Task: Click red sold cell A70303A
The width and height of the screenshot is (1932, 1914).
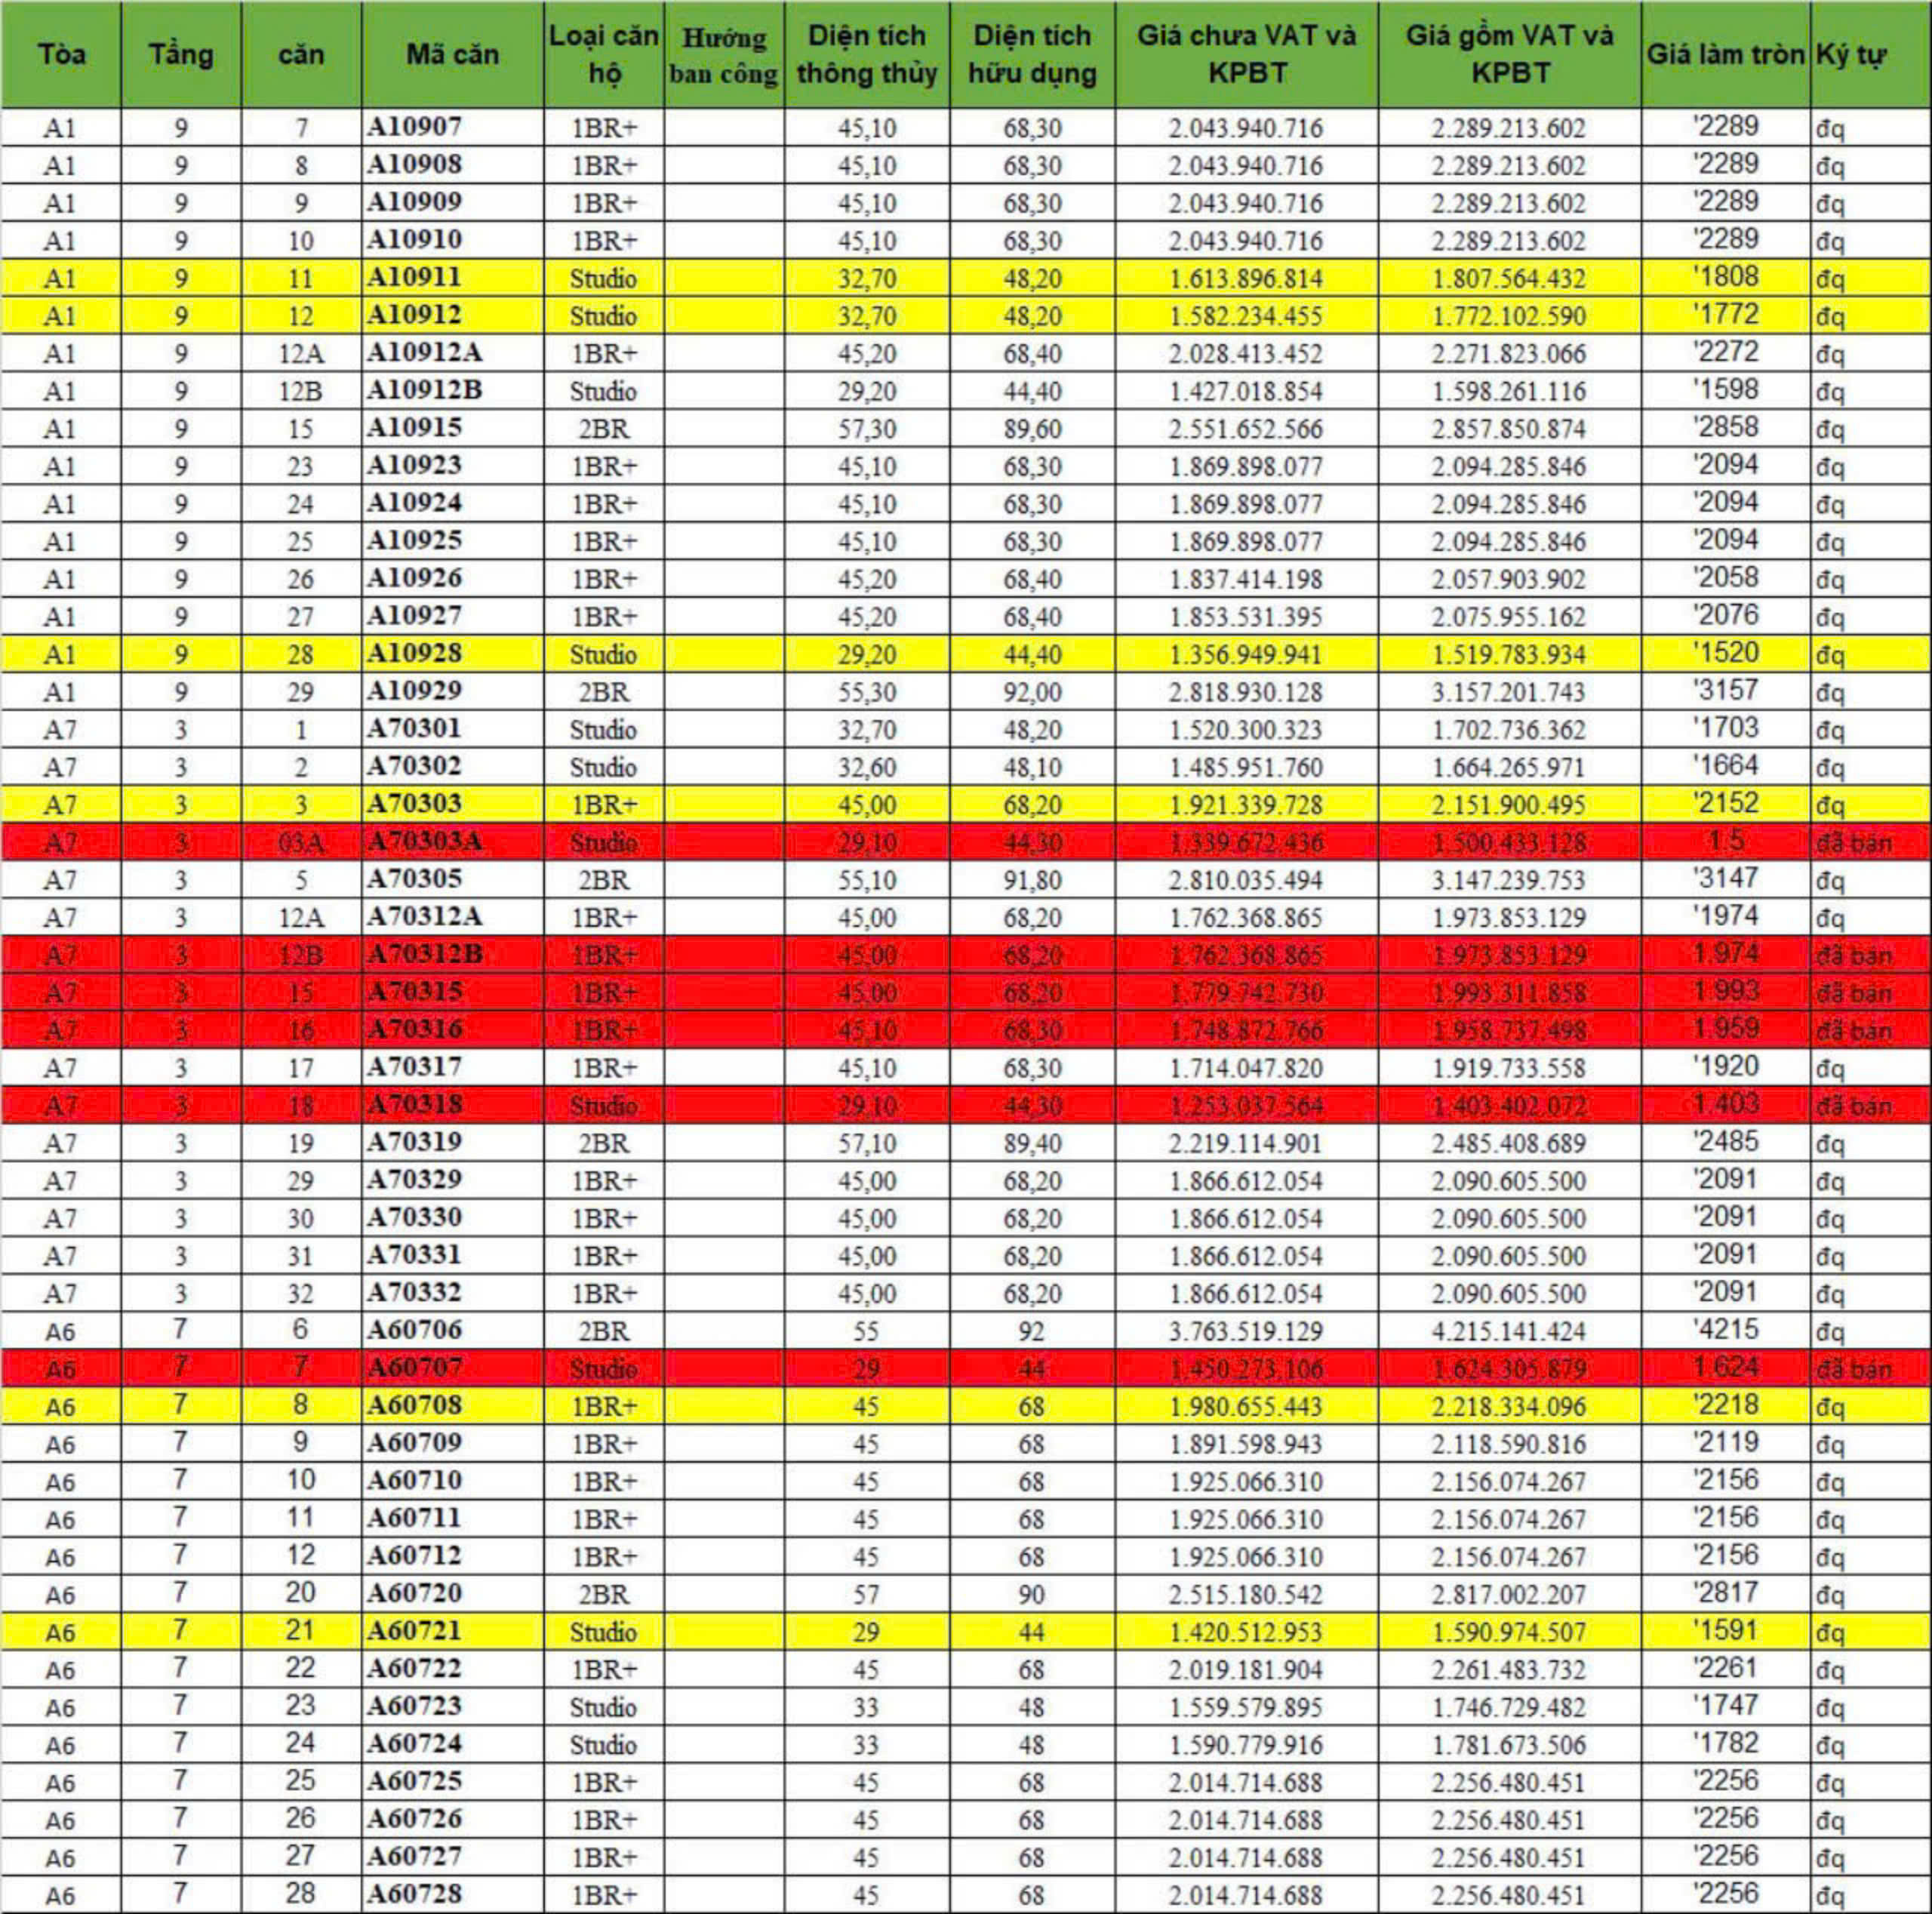Action: (425, 842)
